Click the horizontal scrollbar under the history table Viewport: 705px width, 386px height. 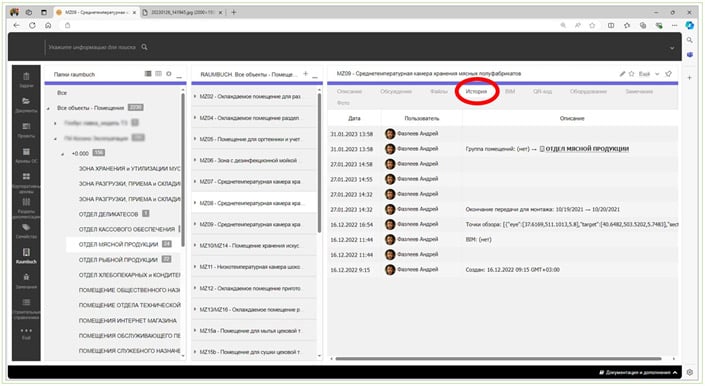pyautogui.click(x=498, y=359)
